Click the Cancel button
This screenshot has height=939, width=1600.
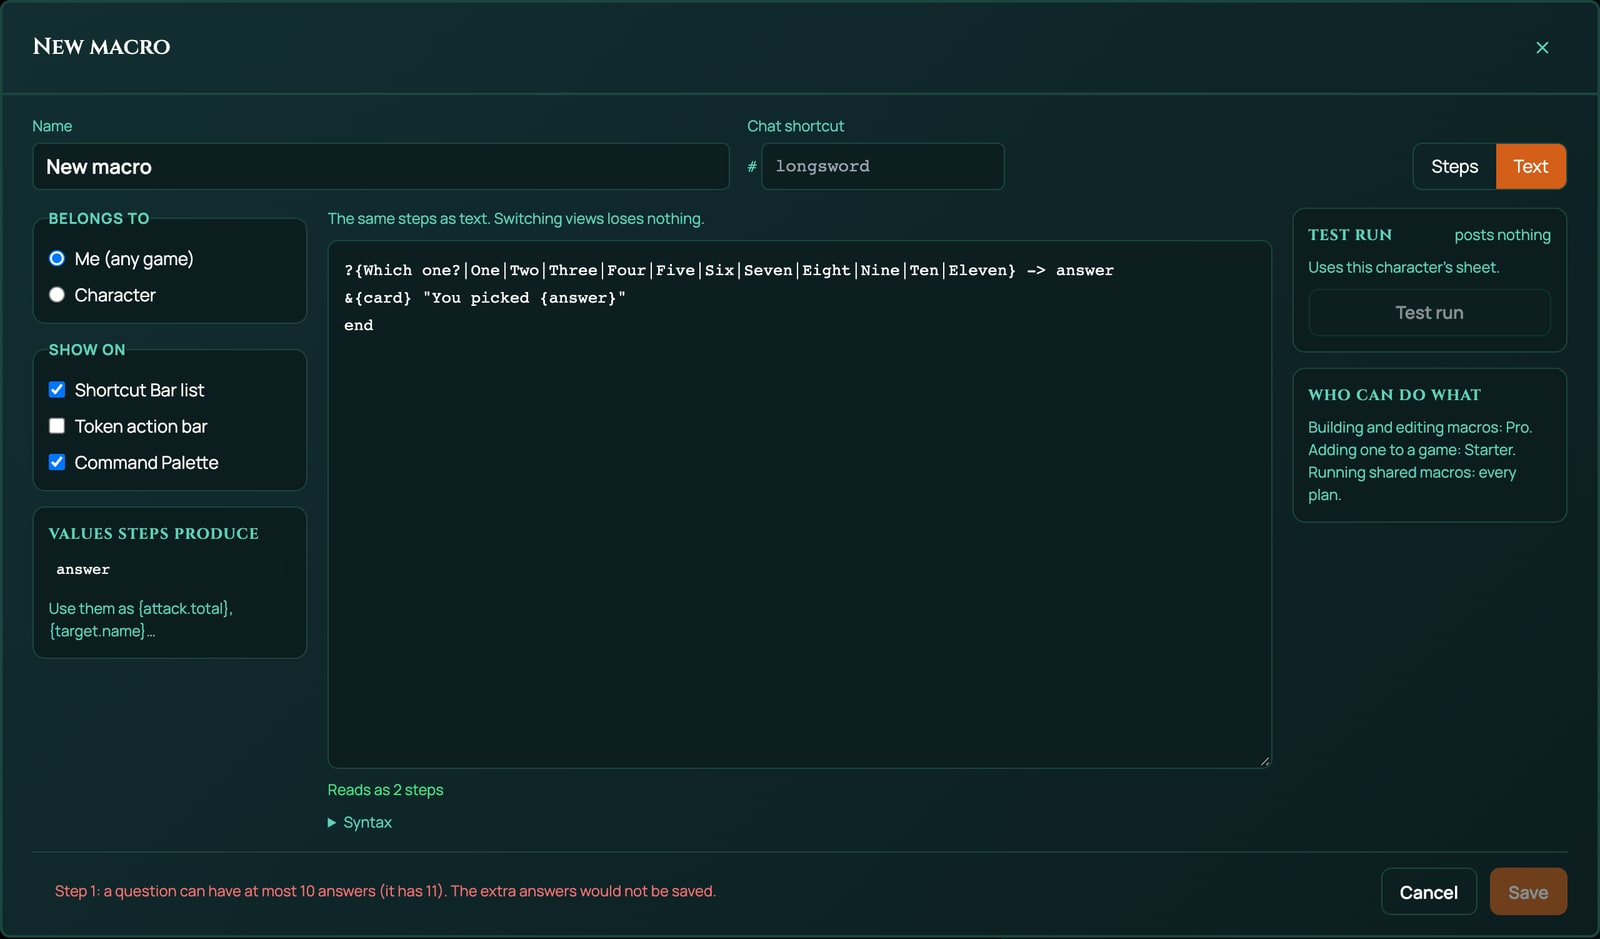(x=1428, y=892)
